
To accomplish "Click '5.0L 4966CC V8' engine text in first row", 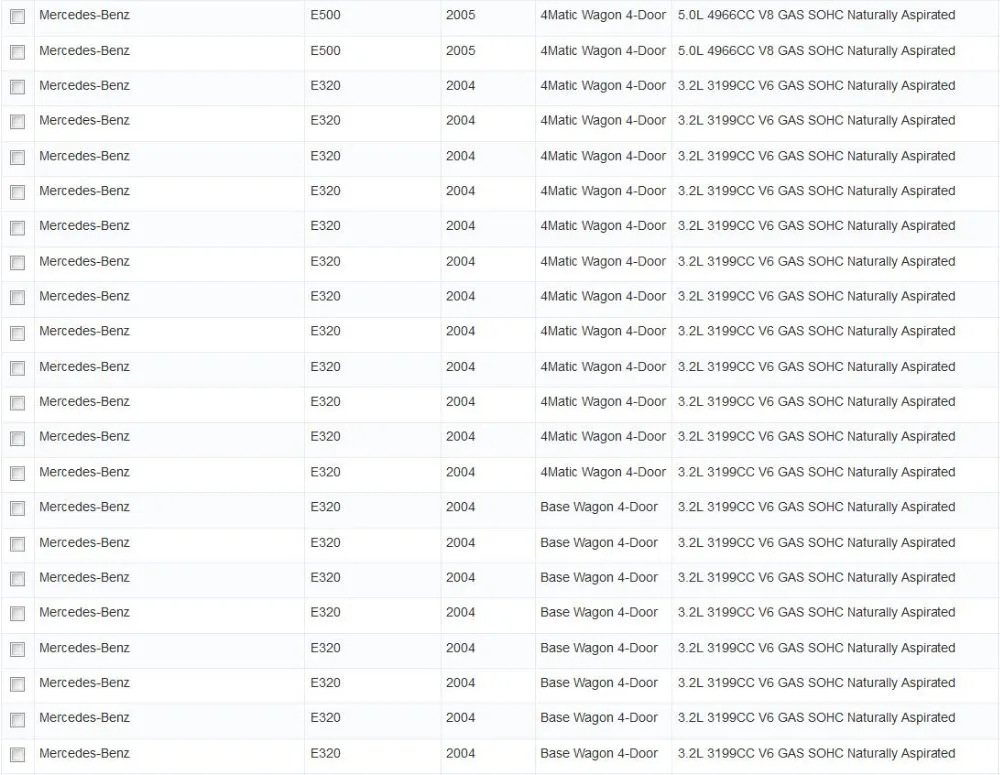I will [x=726, y=15].
